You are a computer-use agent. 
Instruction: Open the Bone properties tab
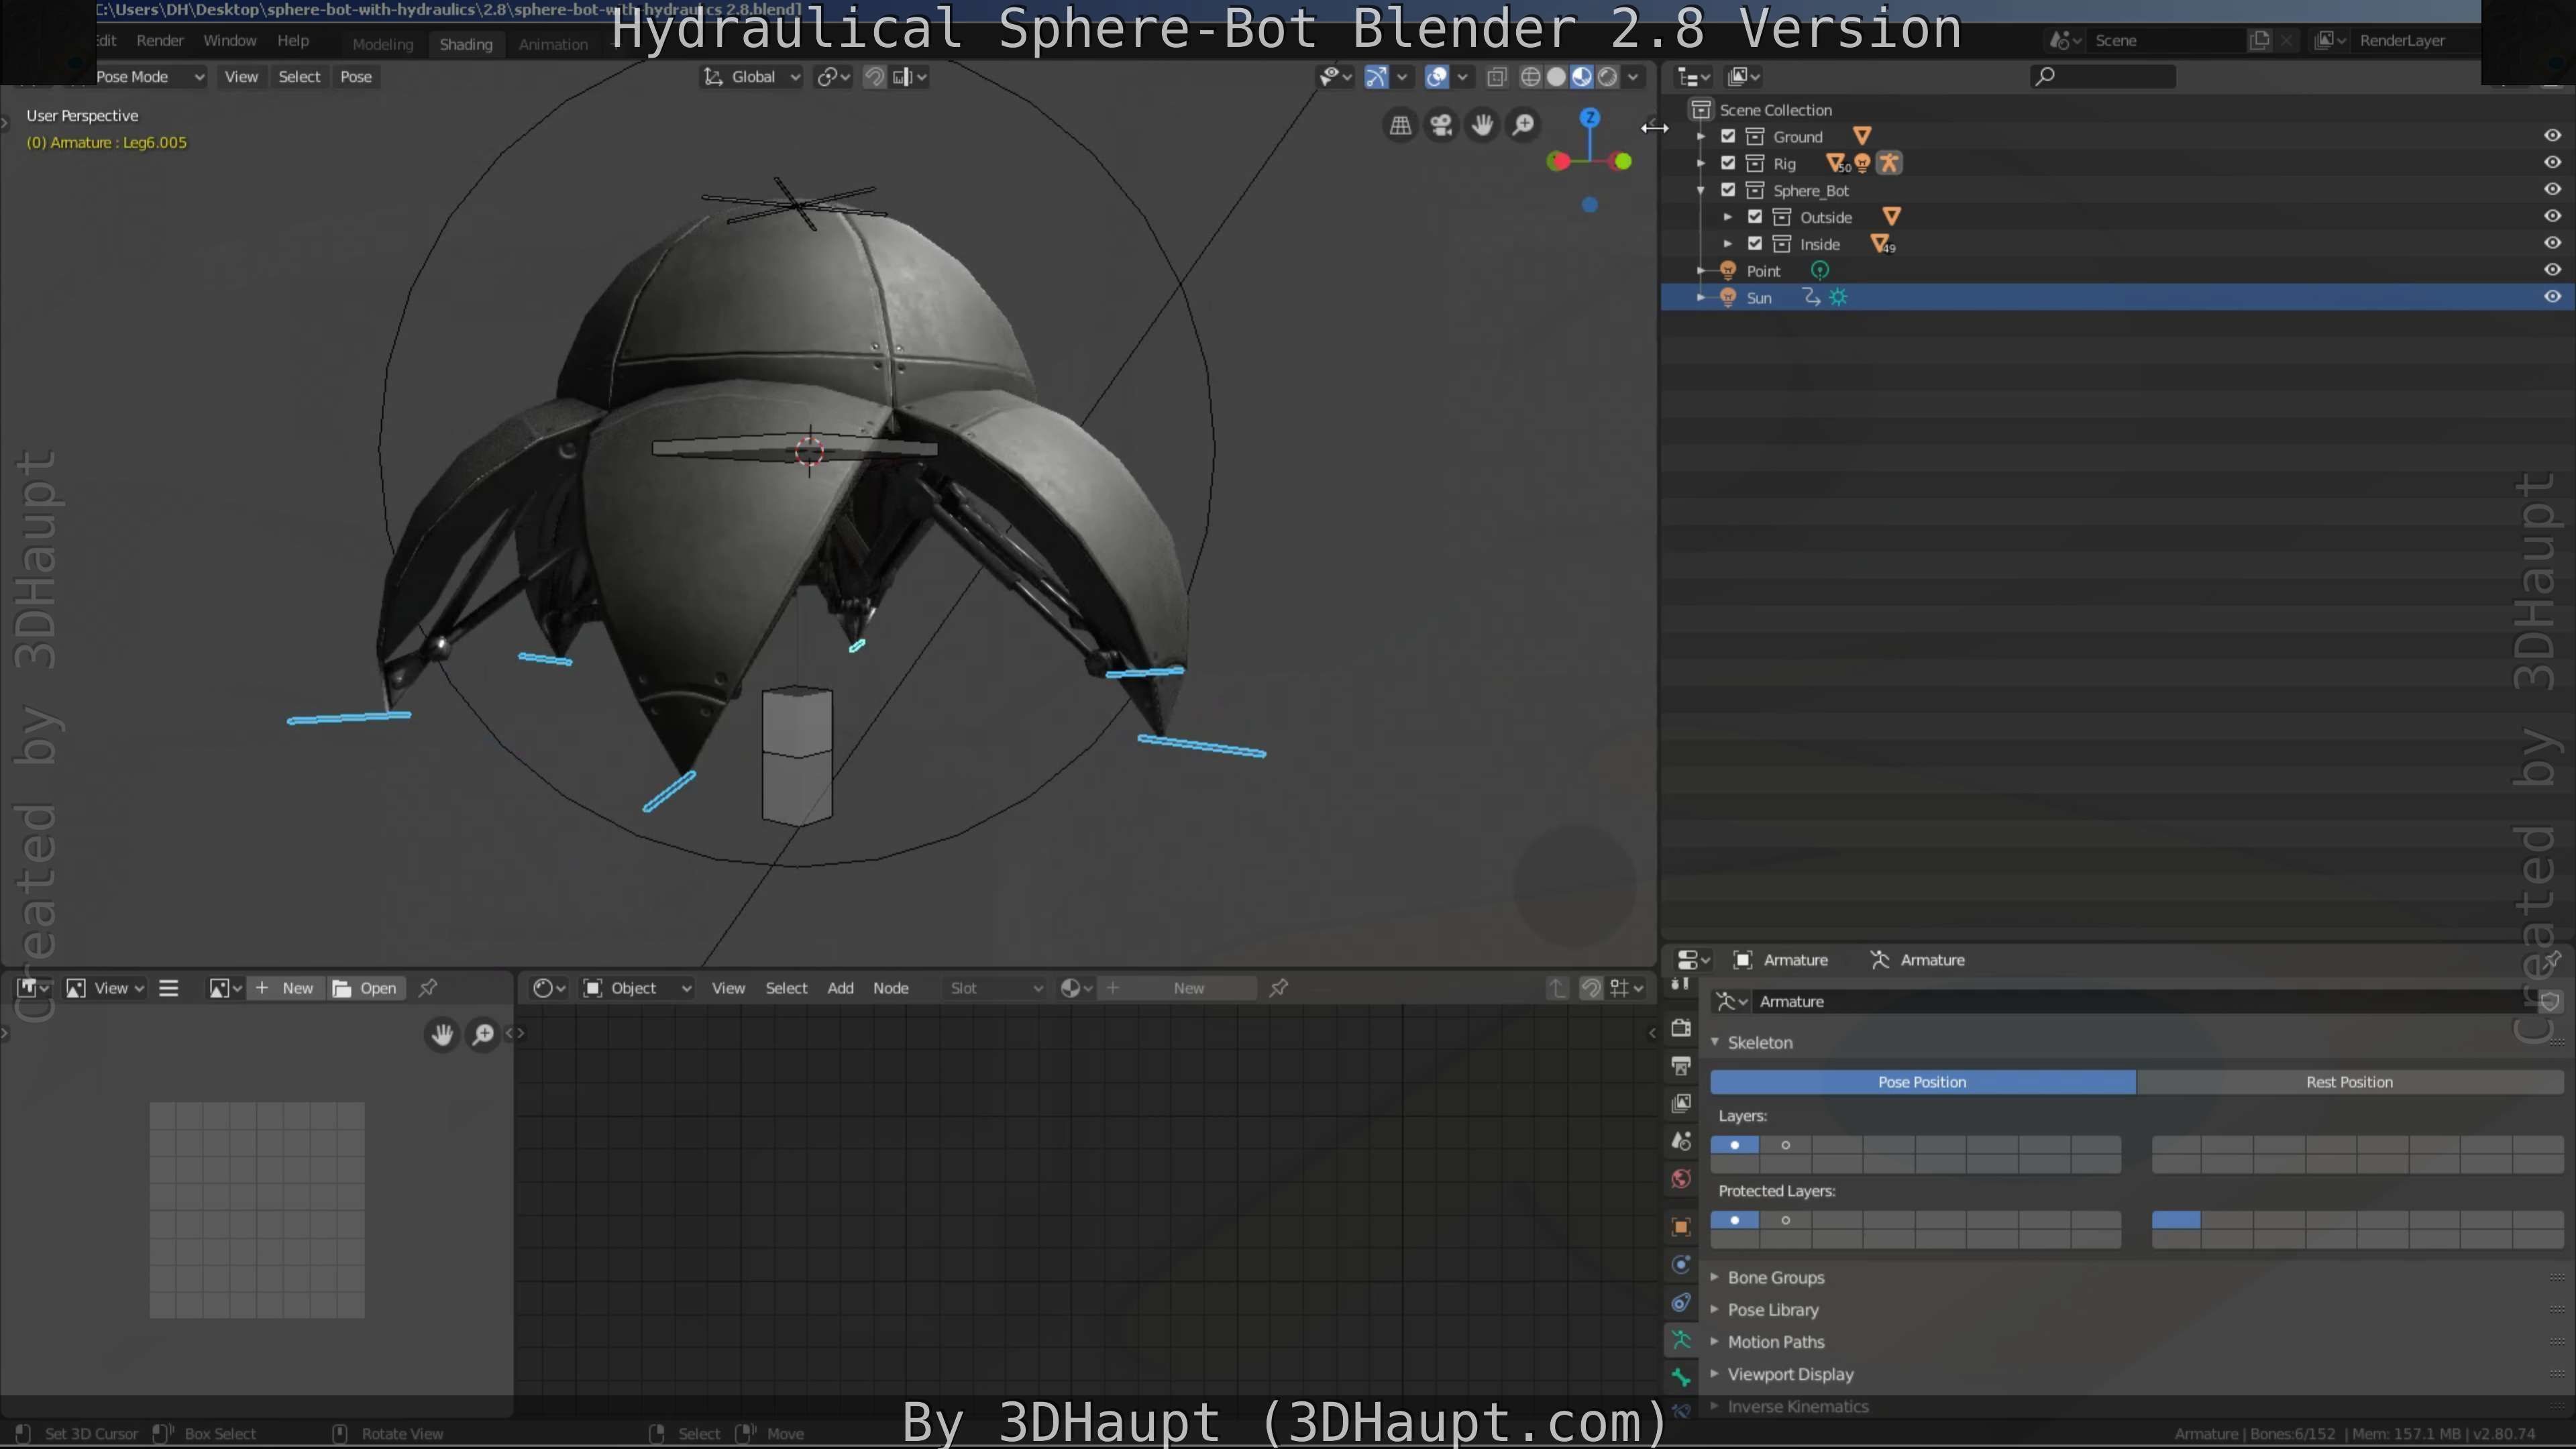point(1681,1378)
